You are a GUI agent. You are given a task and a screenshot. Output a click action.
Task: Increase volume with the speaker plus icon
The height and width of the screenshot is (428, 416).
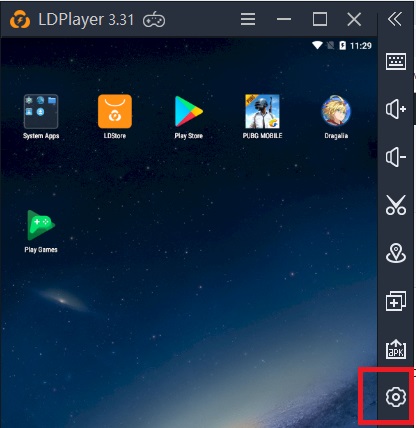pyautogui.click(x=396, y=109)
